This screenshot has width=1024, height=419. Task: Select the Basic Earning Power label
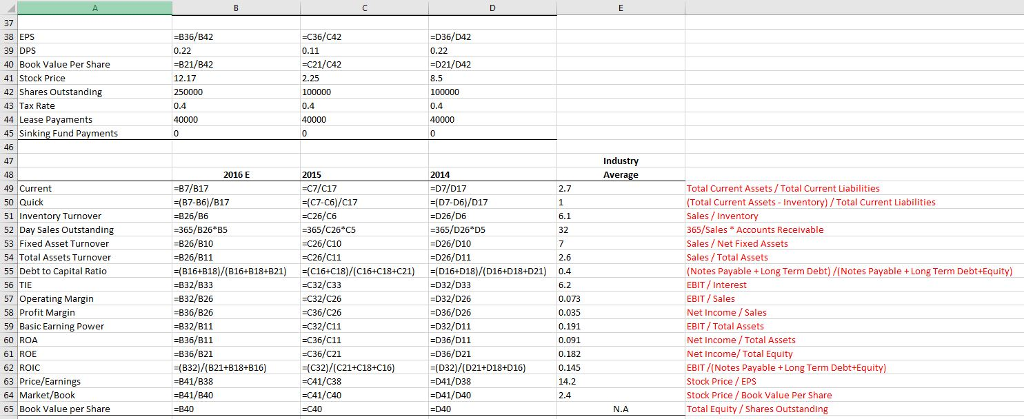(95, 326)
